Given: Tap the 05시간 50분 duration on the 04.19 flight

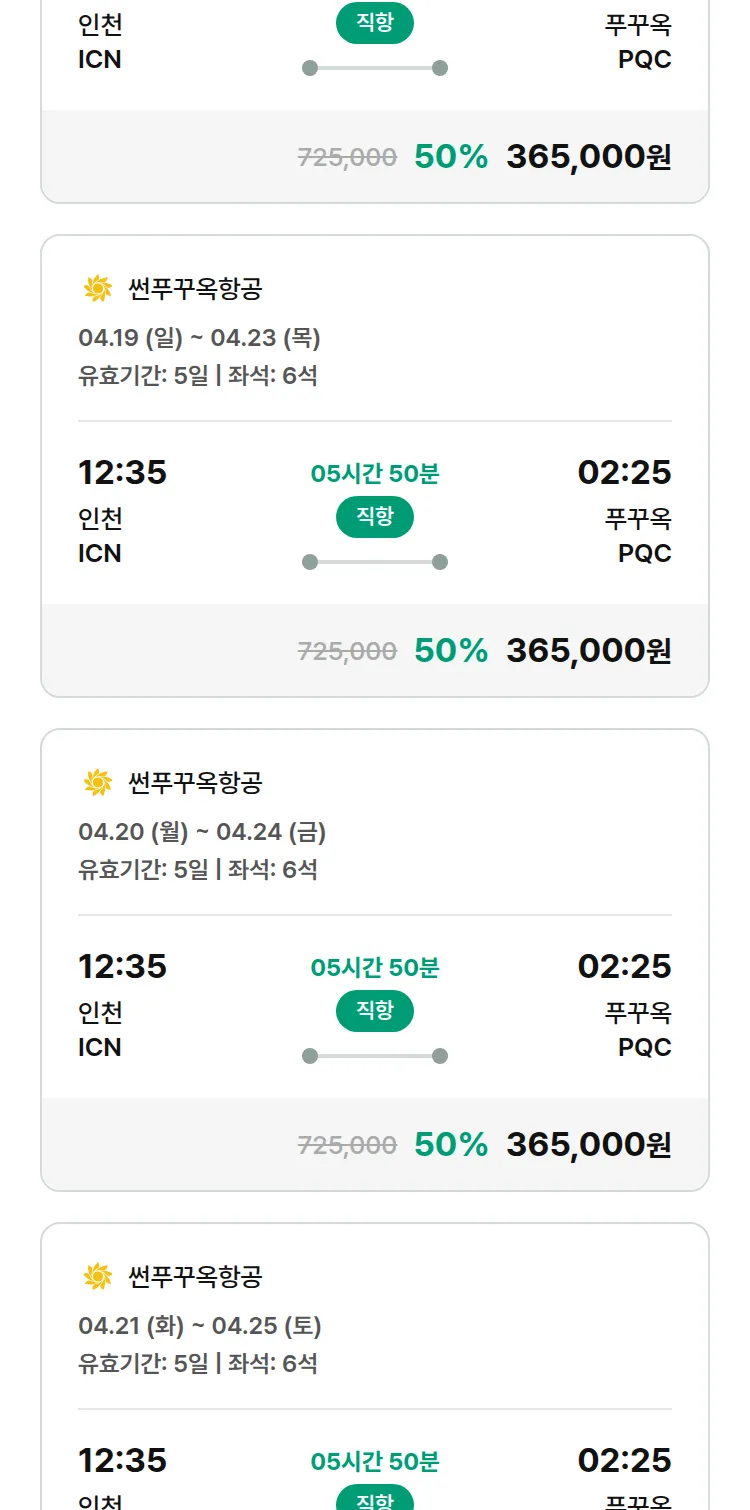Looking at the screenshot, I should pos(375,474).
